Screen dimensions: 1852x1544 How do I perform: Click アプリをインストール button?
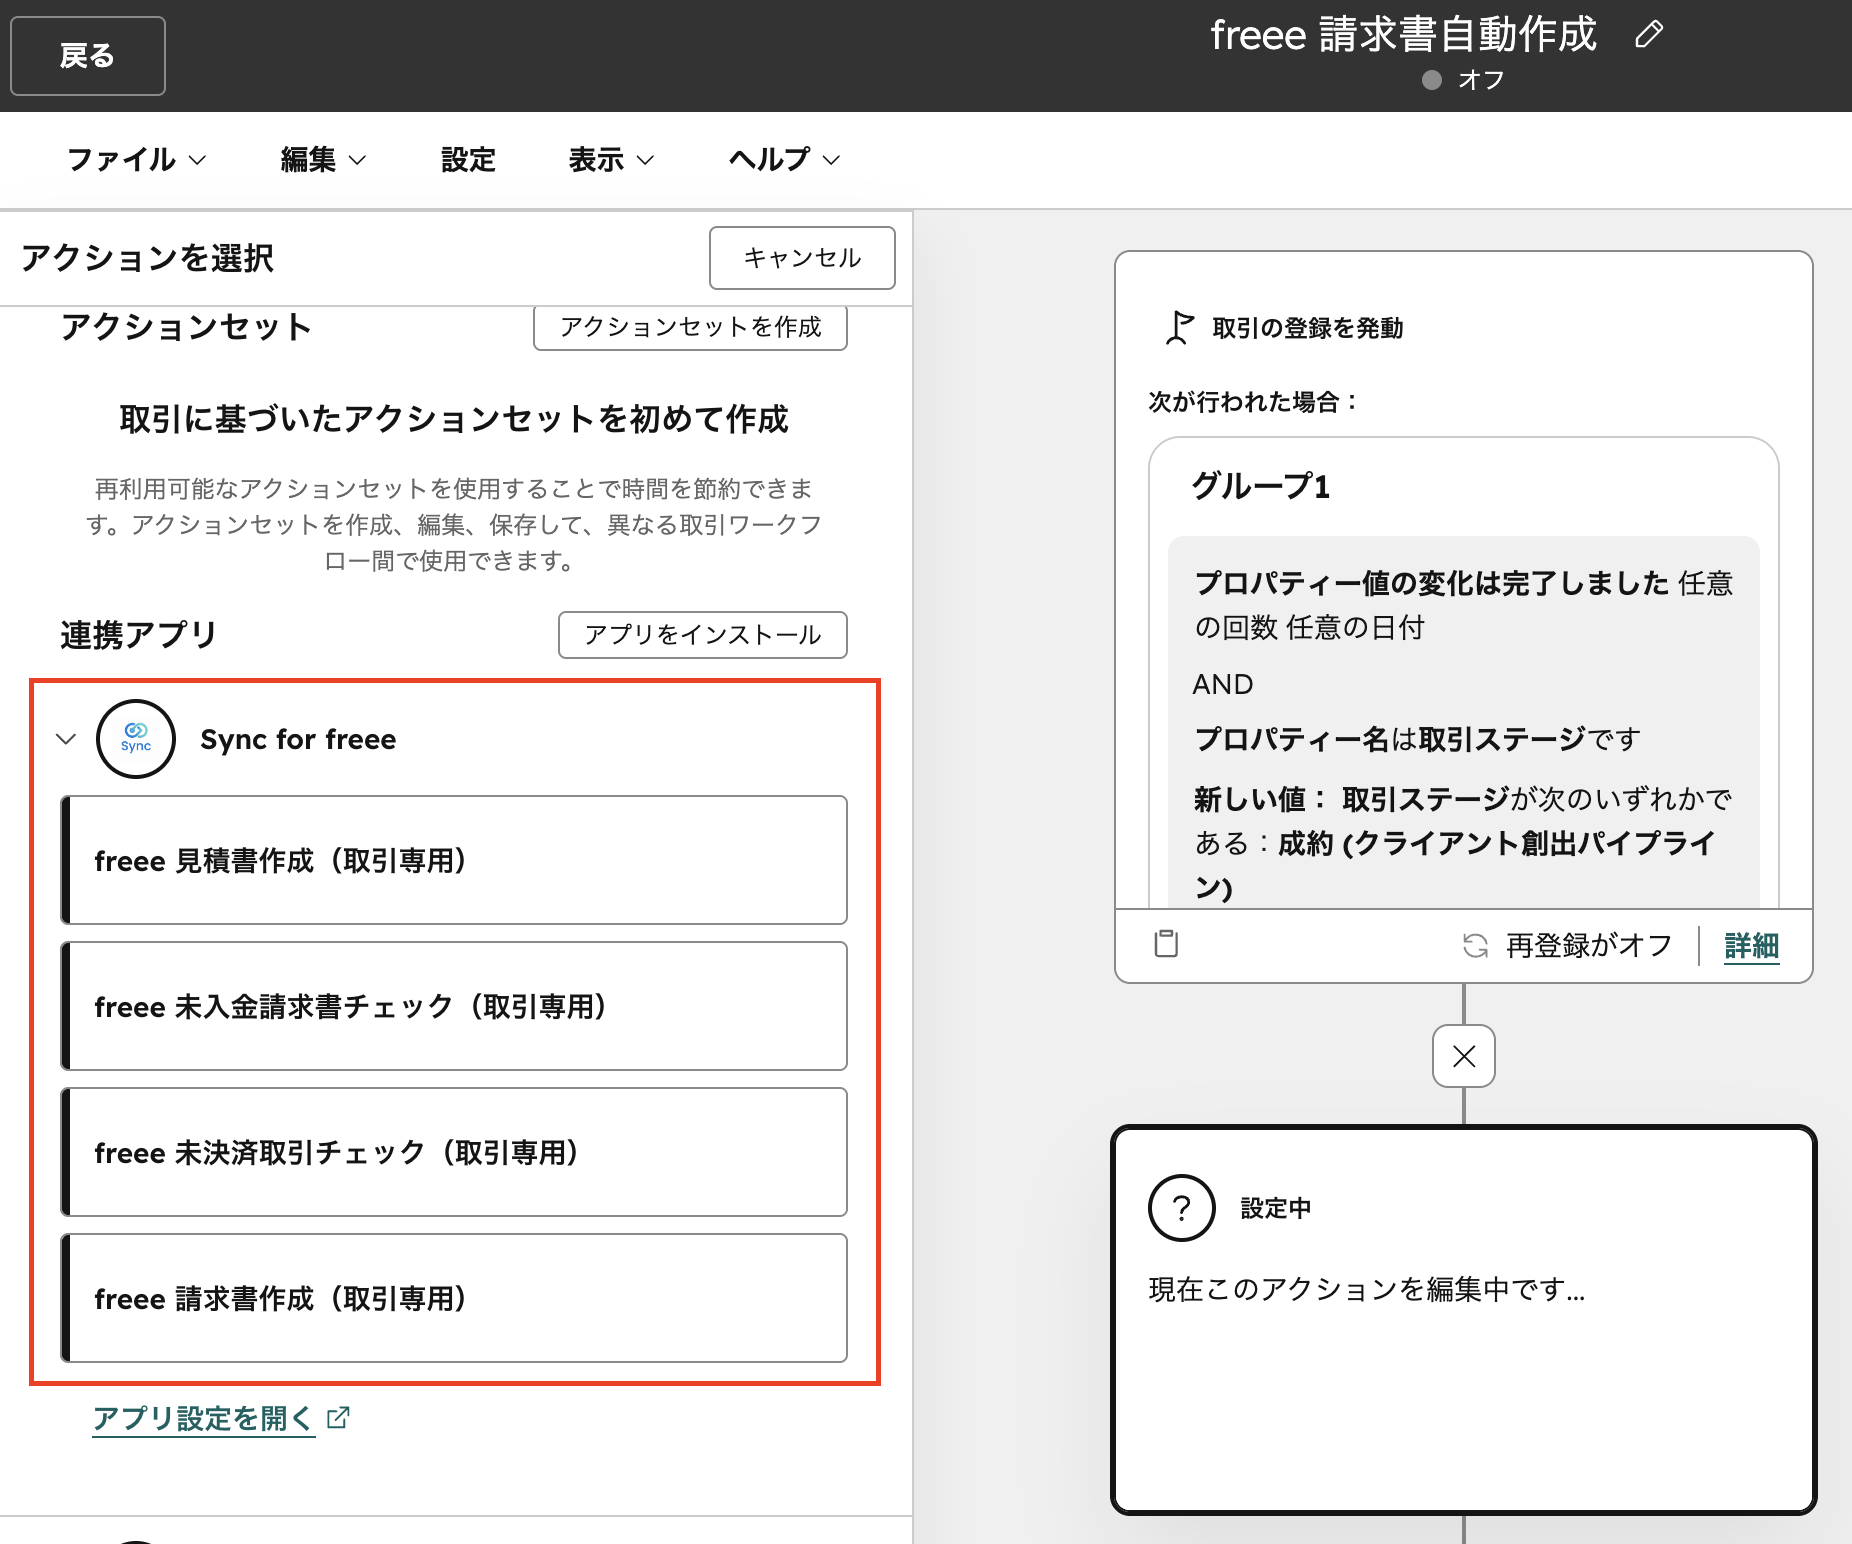(702, 635)
